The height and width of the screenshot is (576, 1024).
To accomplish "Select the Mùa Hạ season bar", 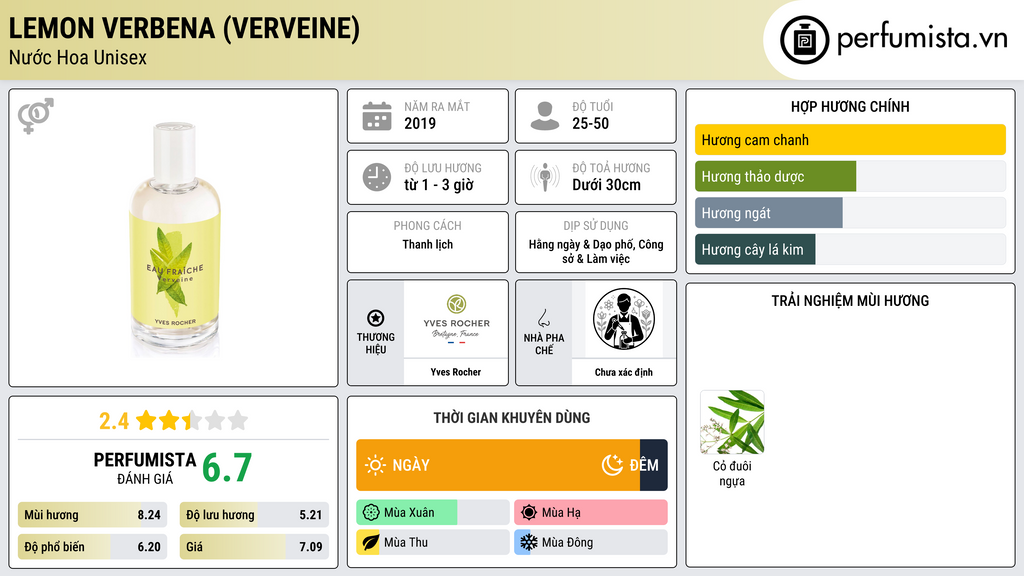I will pyautogui.click(x=590, y=513).
